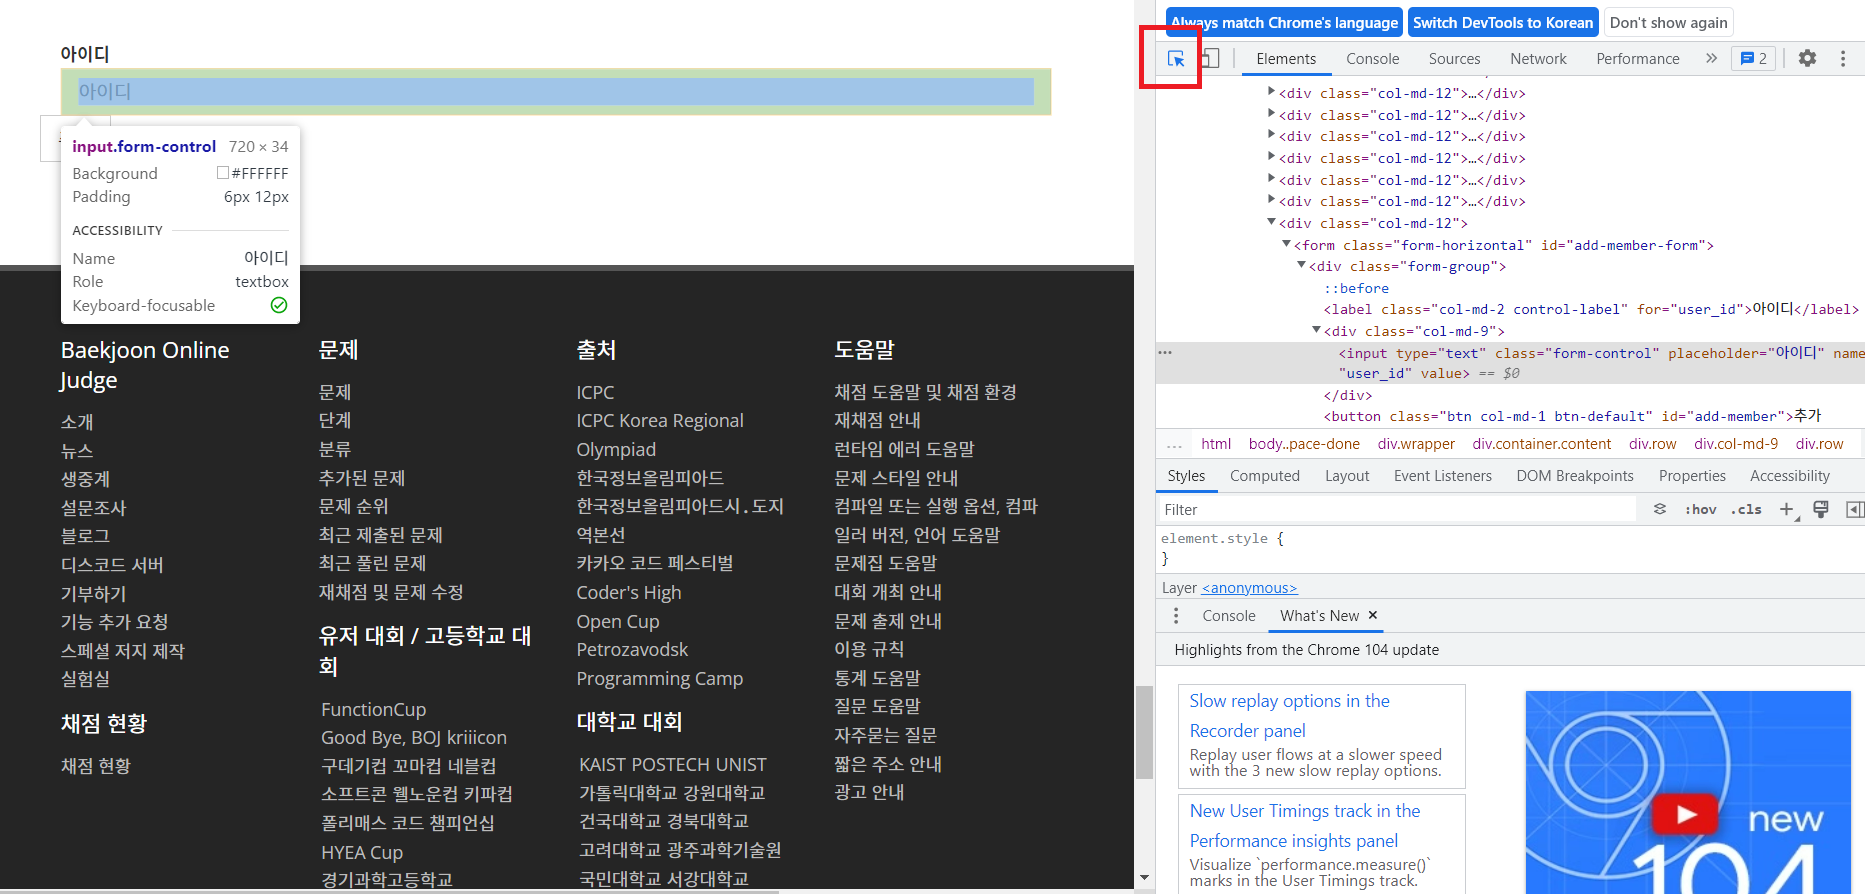This screenshot has width=1865, height=894.
Task: Open the drawer three-dot menu beside Console
Action: [1176, 616]
